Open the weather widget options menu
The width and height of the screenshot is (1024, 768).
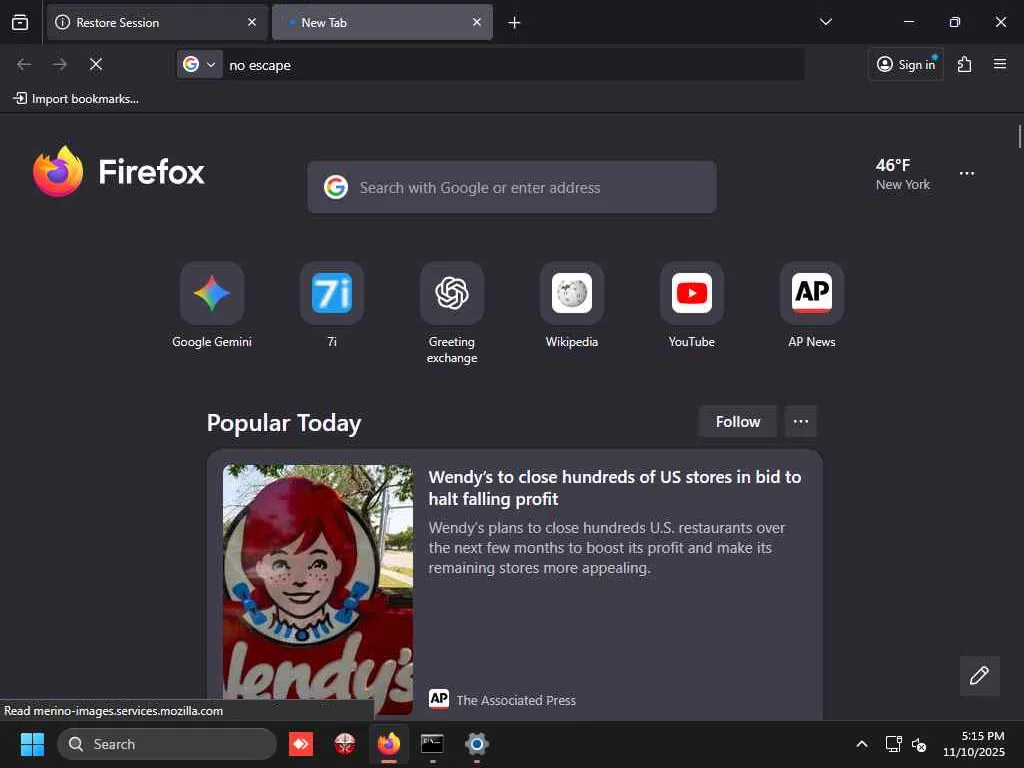coord(967,174)
